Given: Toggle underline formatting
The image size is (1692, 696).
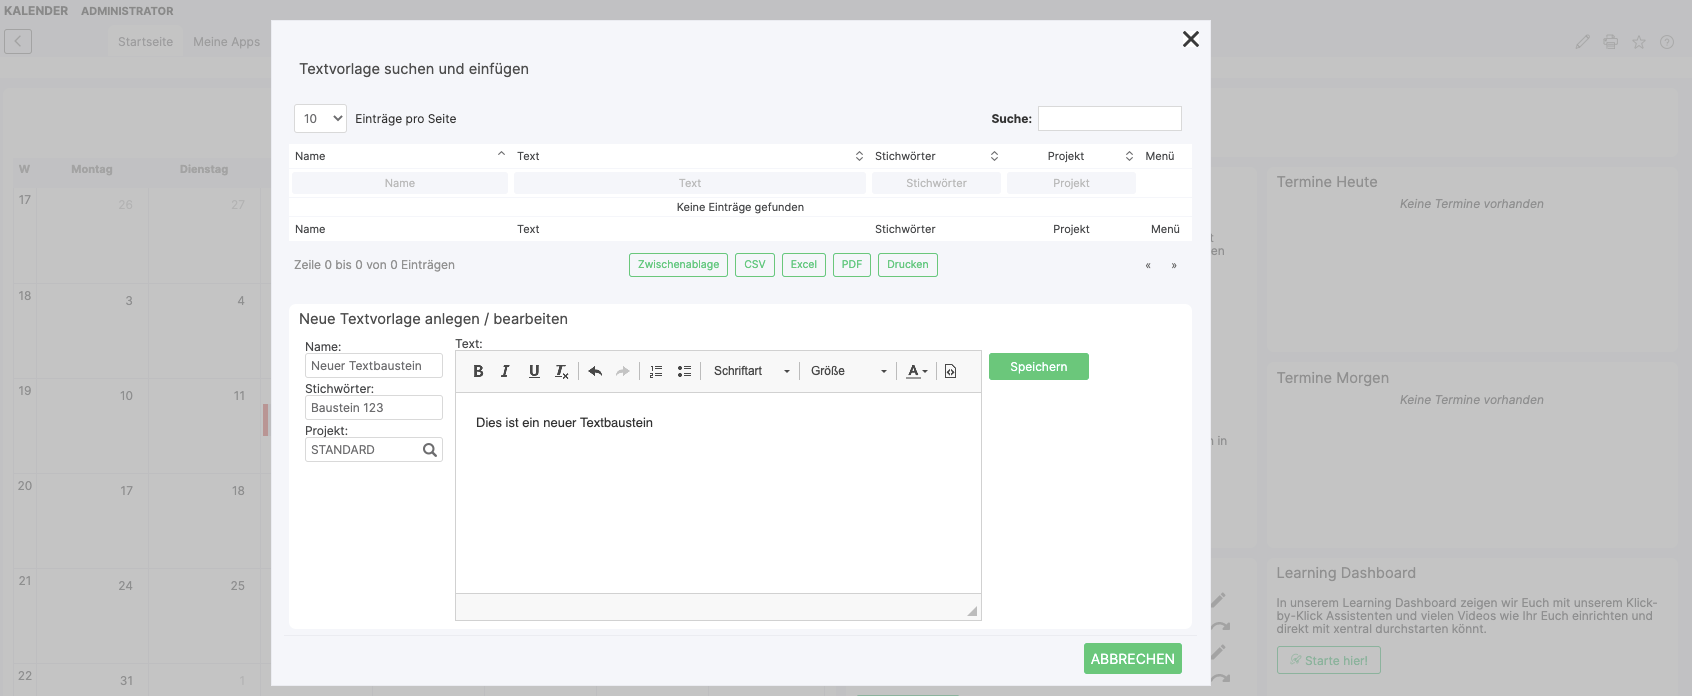Looking at the screenshot, I should [x=534, y=371].
